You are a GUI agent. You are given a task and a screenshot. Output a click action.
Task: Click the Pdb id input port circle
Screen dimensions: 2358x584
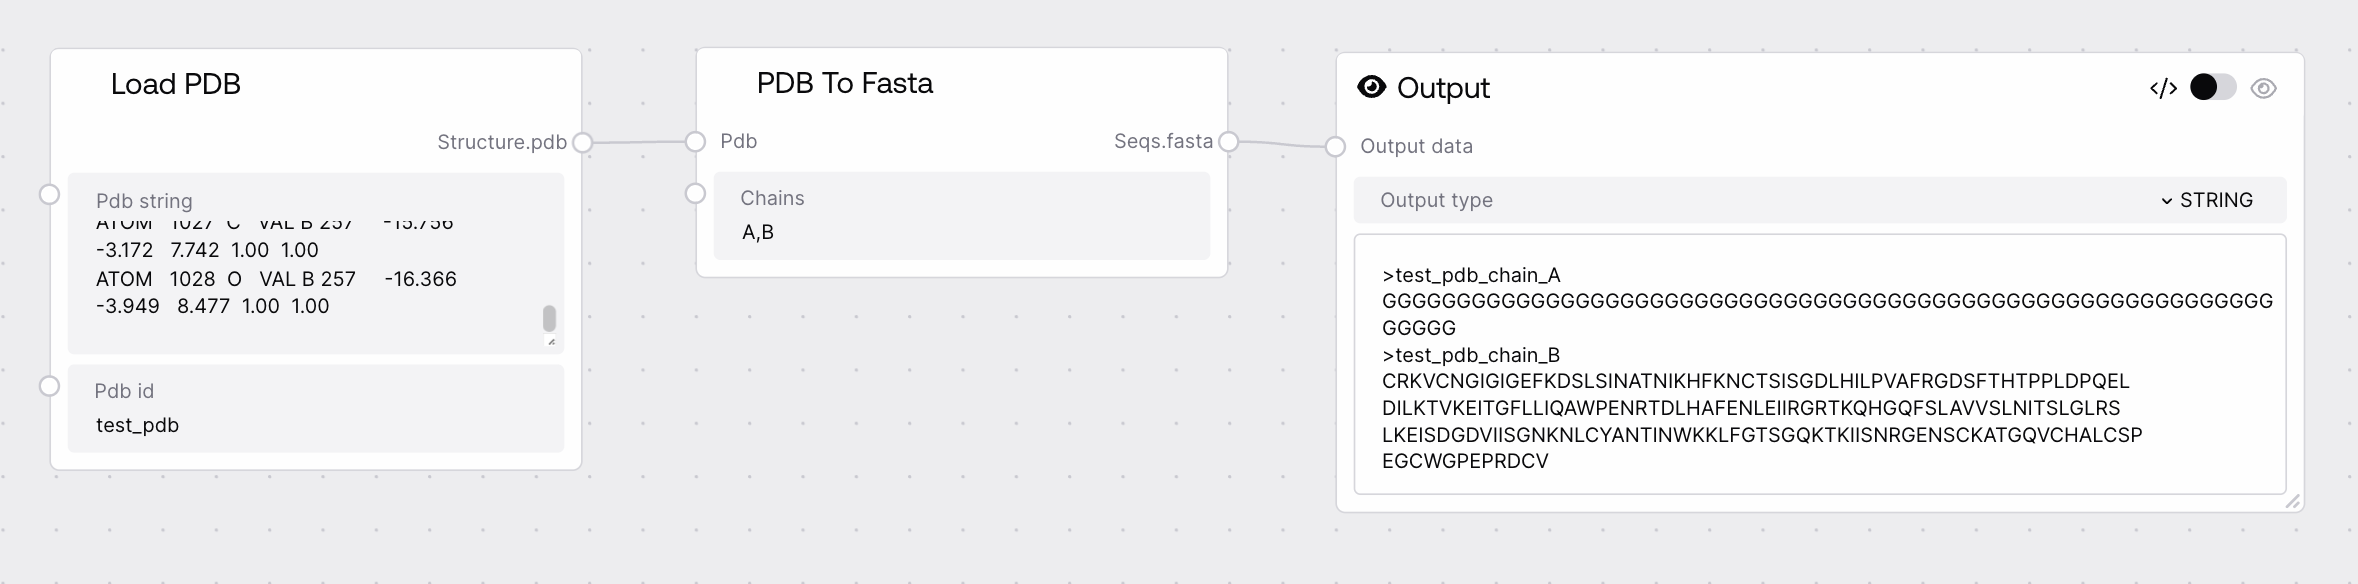[49, 386]
